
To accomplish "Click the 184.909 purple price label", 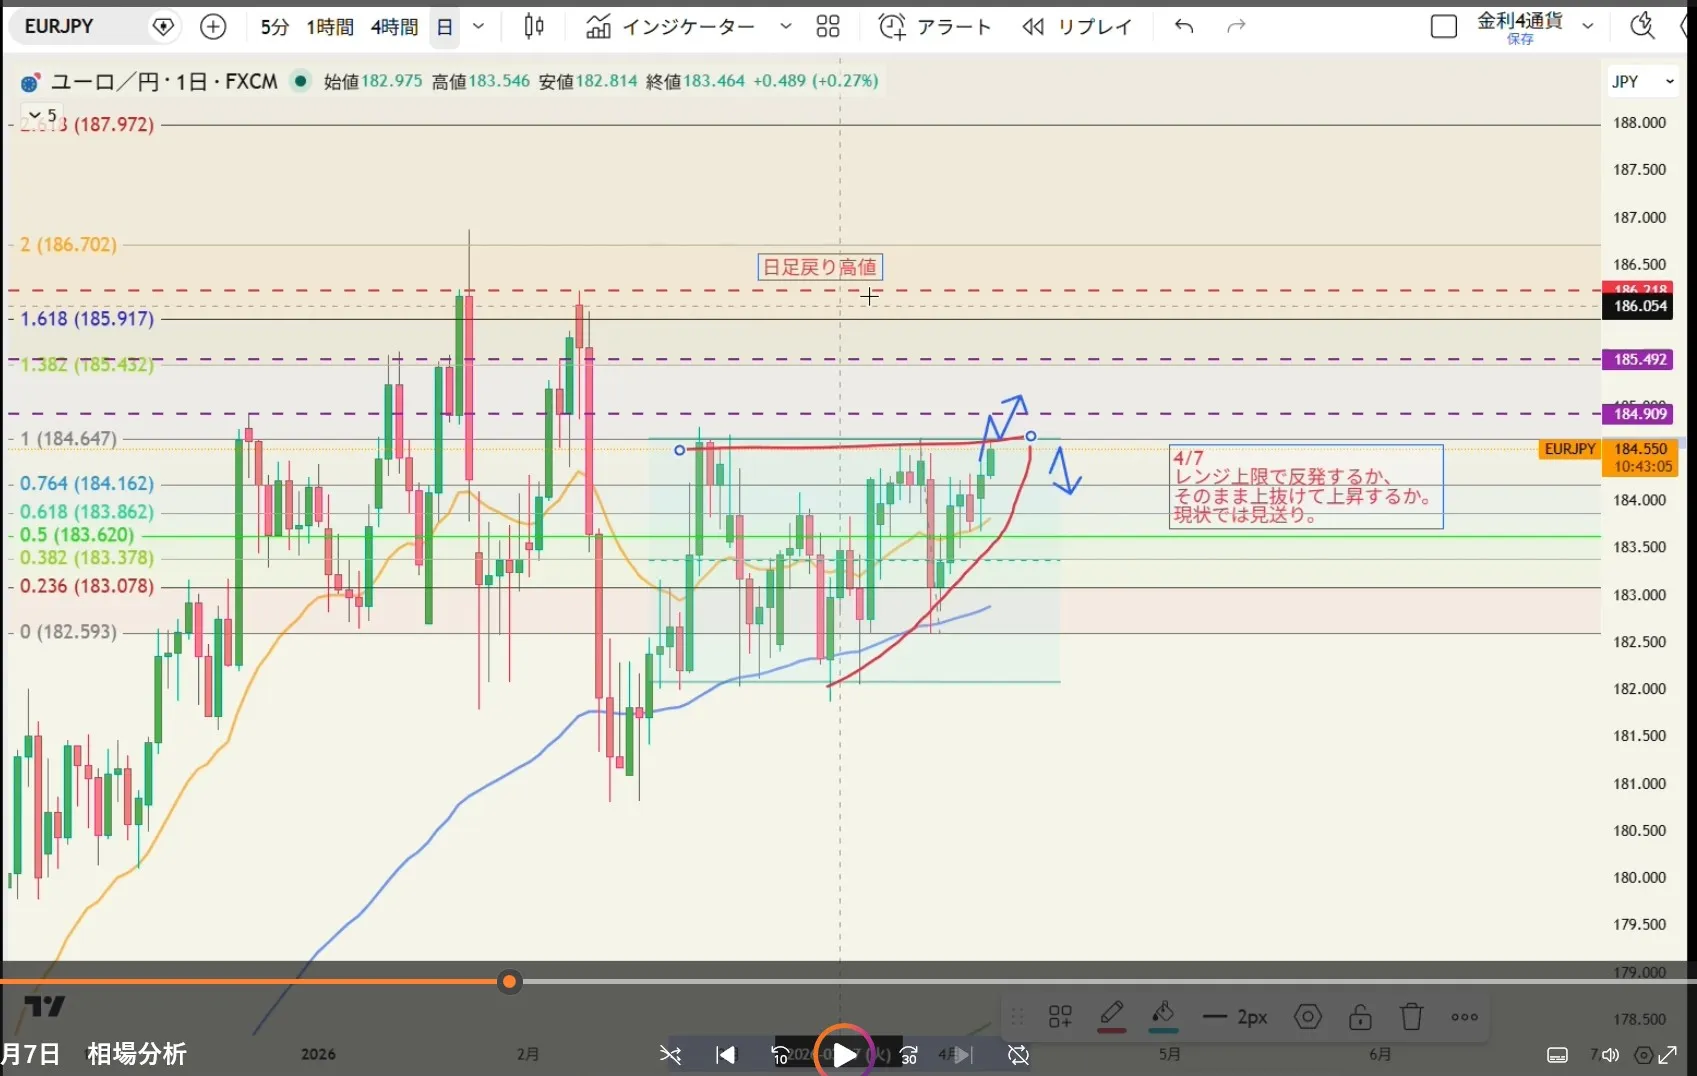I will (1640, 414).
